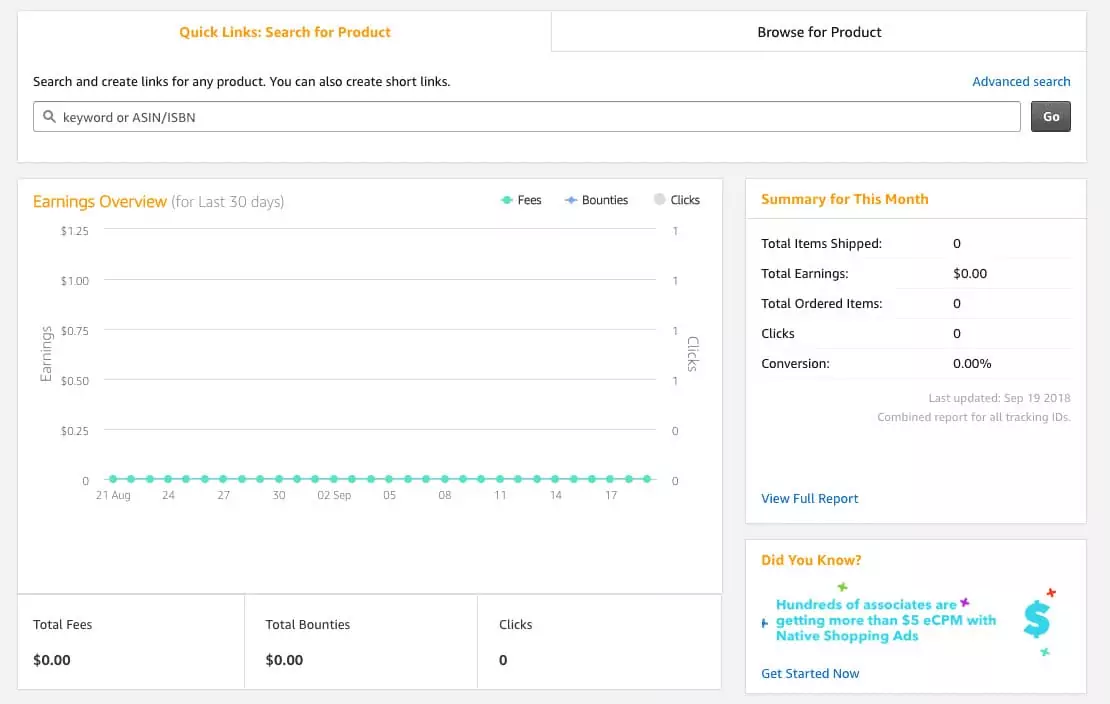Viewport: 1110px width, 704px height.
Task: Open View Full Report
Action: pyautogui.click(x=809, y=498)
